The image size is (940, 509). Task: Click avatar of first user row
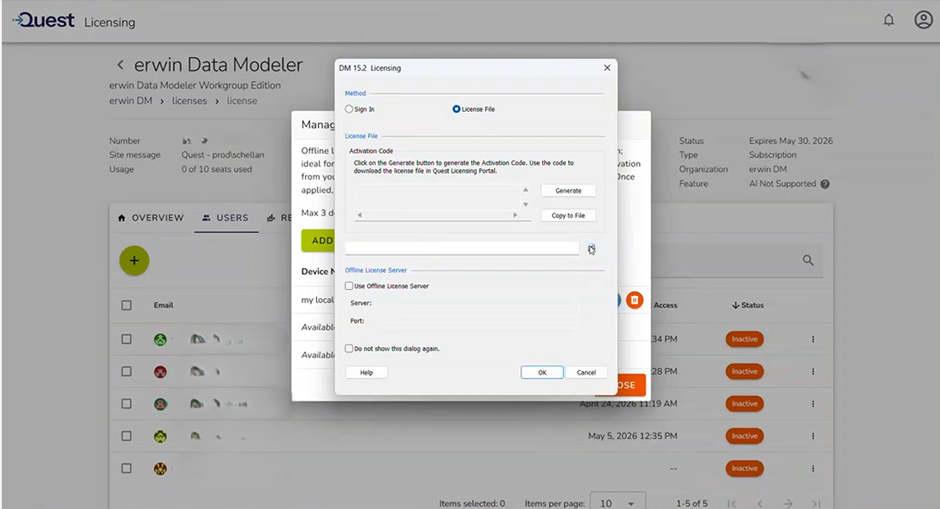160,340
